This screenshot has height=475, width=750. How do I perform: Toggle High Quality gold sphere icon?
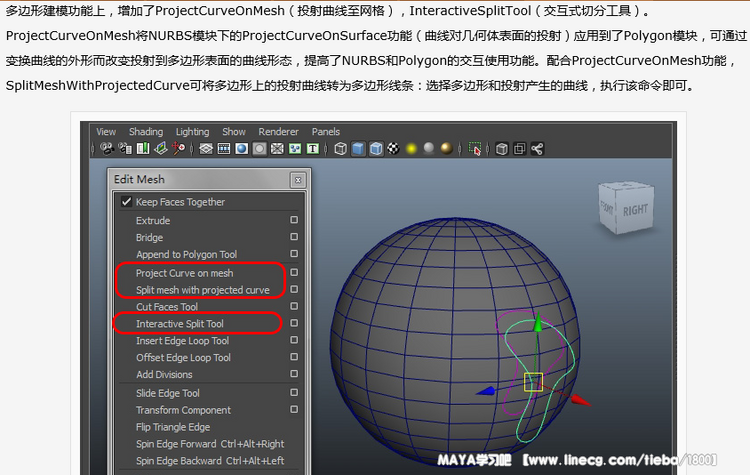pyautogui.click(x=447, y=148)
